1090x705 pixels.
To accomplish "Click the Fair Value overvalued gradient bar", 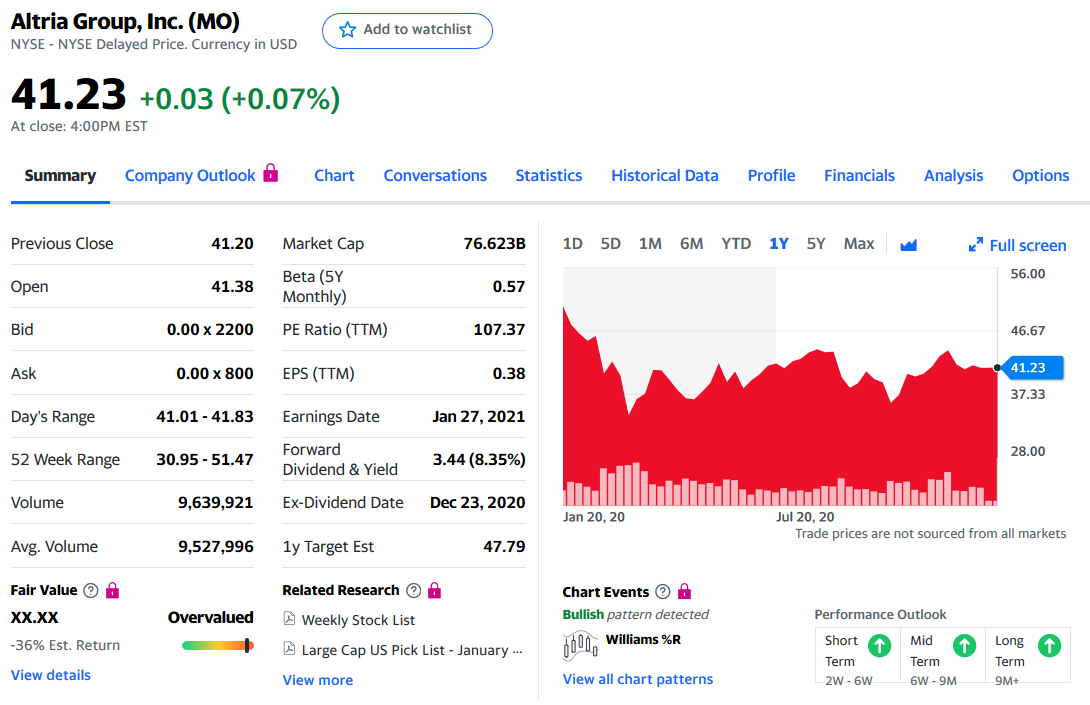I will [x=217, y=645].
